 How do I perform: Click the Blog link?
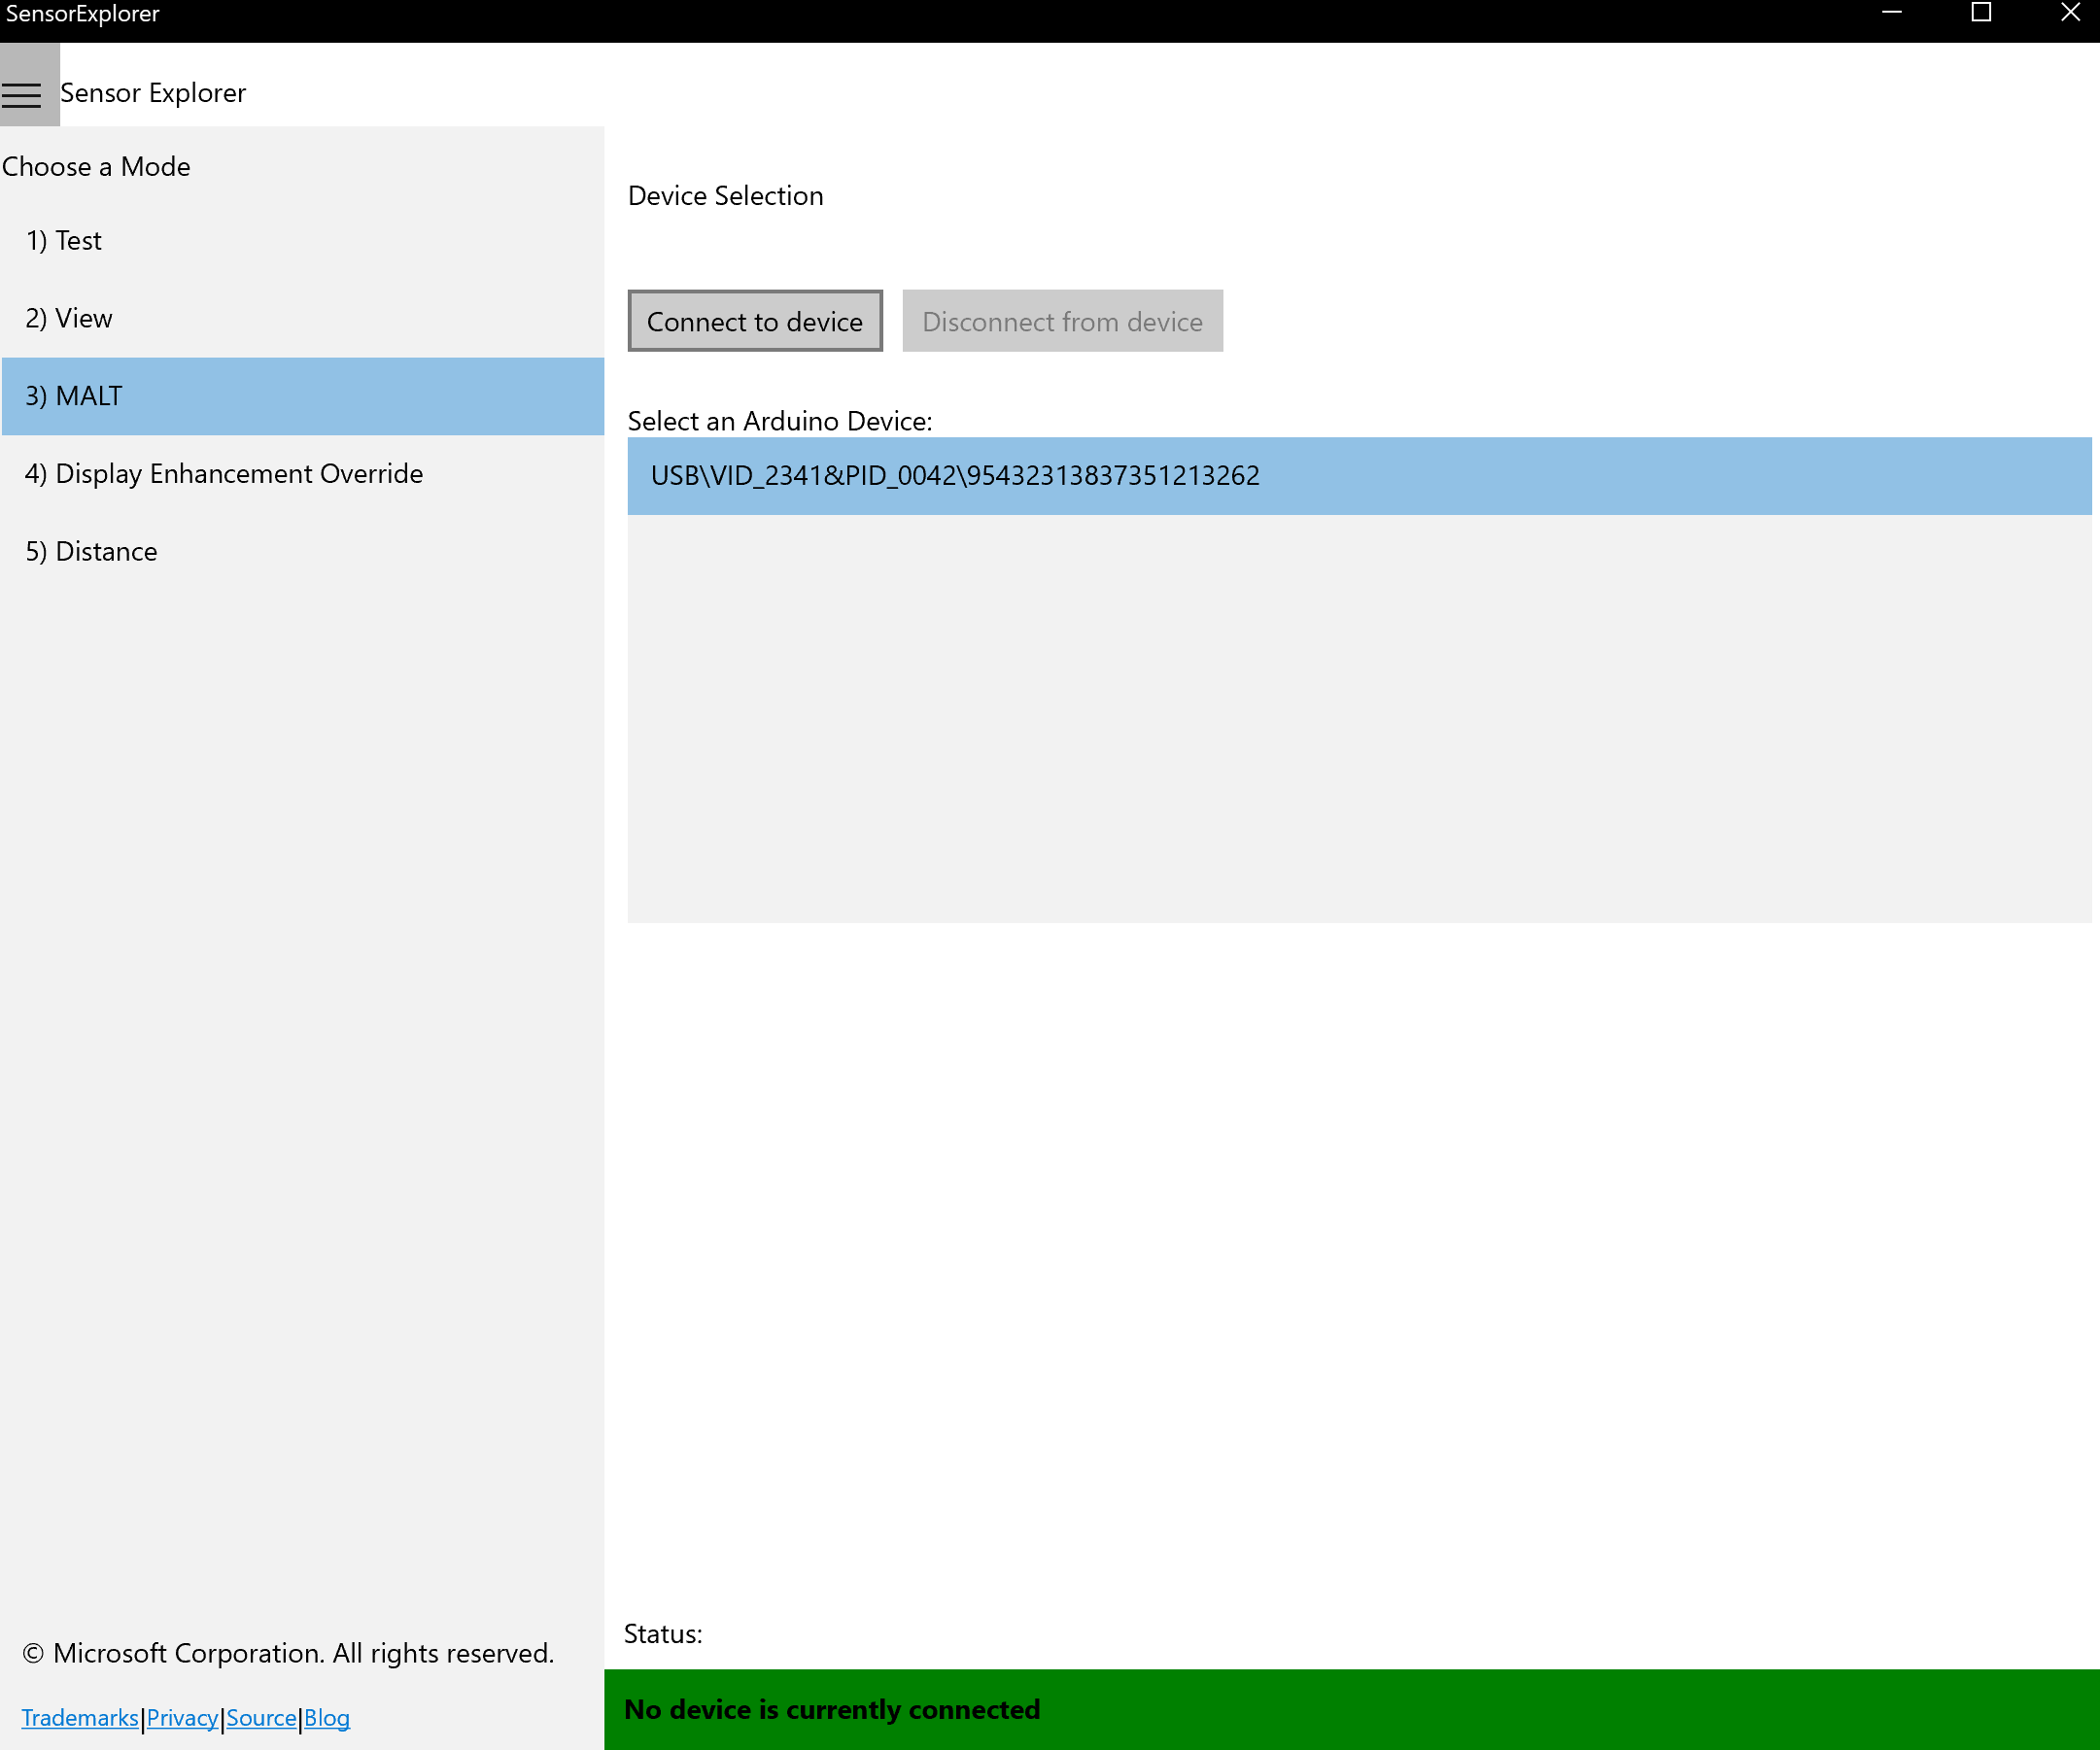click(327, 1717)
